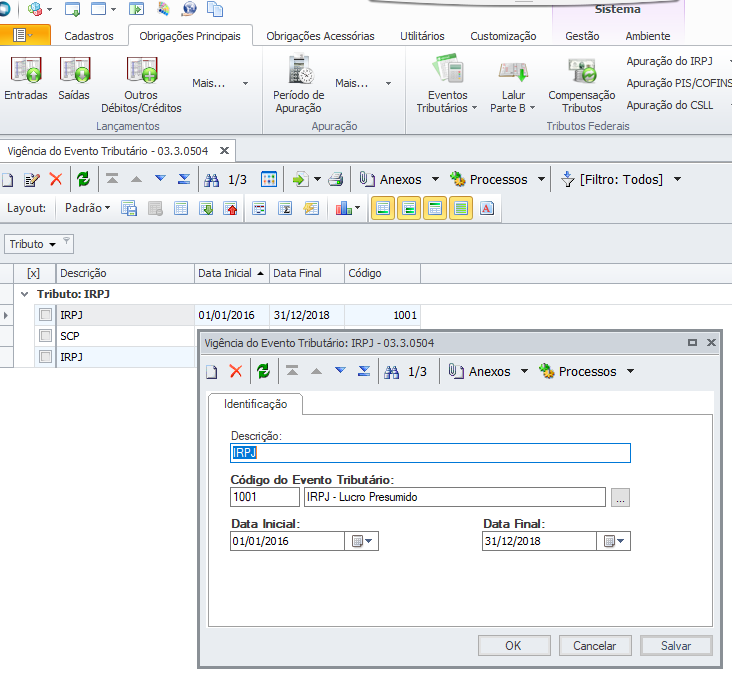This screenshot has height=693, width=732.
Task: Sort by Data Inicial column header
Action: [232, 273]
